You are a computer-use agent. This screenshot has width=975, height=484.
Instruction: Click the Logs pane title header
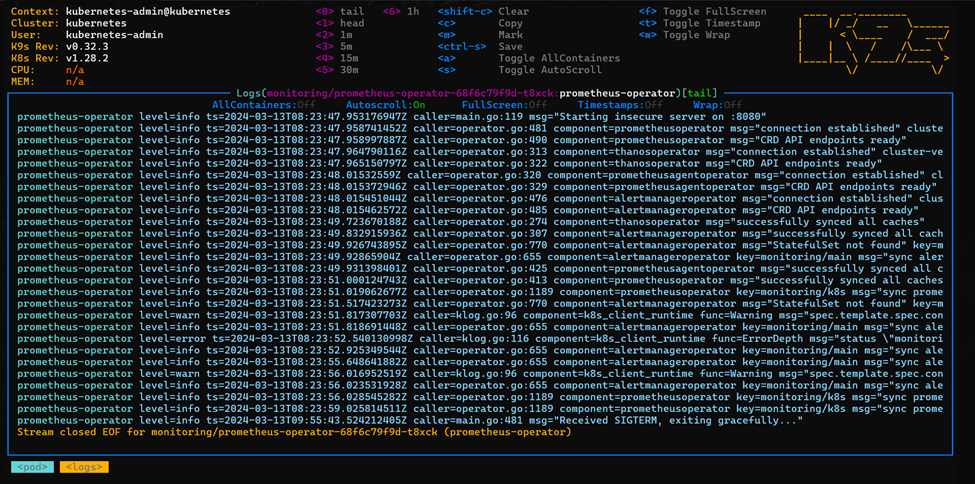480,93
